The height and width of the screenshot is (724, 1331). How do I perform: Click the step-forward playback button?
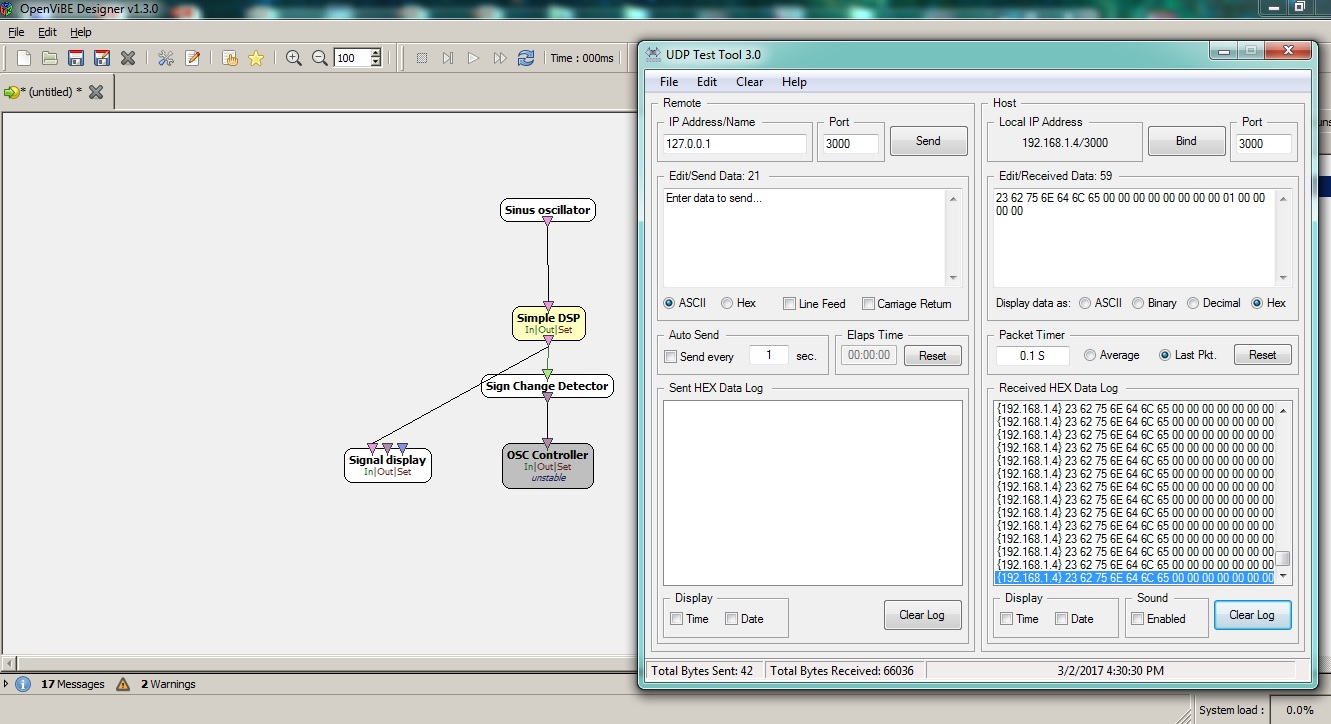point(448,58)
